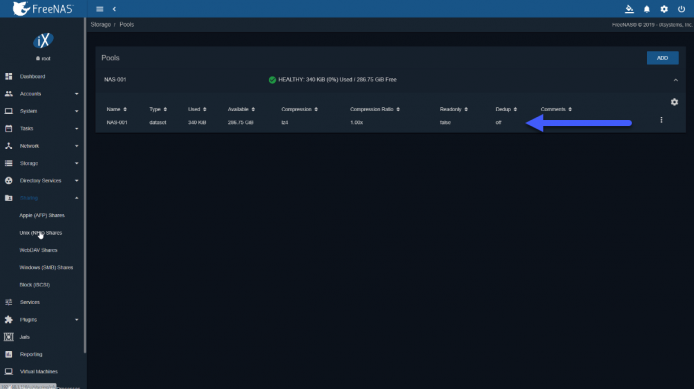This screenshot has height=389, width=694.
Task: Open the task manager icon in top bar
Action: (629, 9)
